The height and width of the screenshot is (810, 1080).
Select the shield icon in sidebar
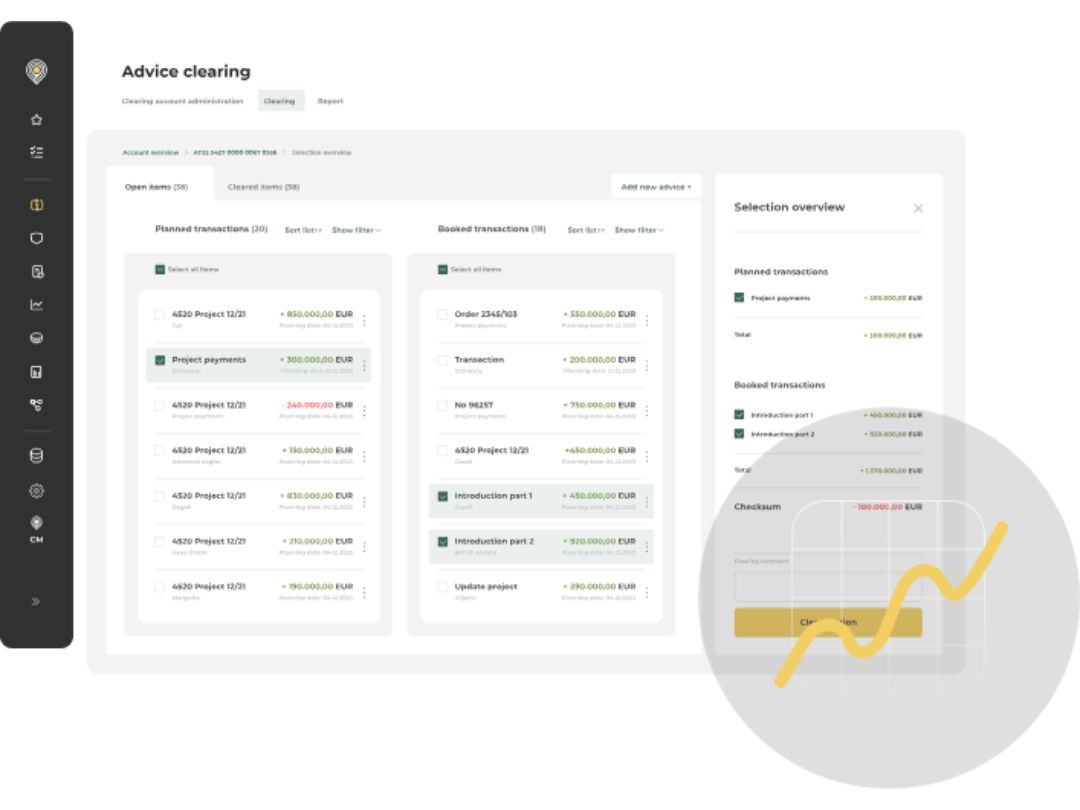pos(37,238)
